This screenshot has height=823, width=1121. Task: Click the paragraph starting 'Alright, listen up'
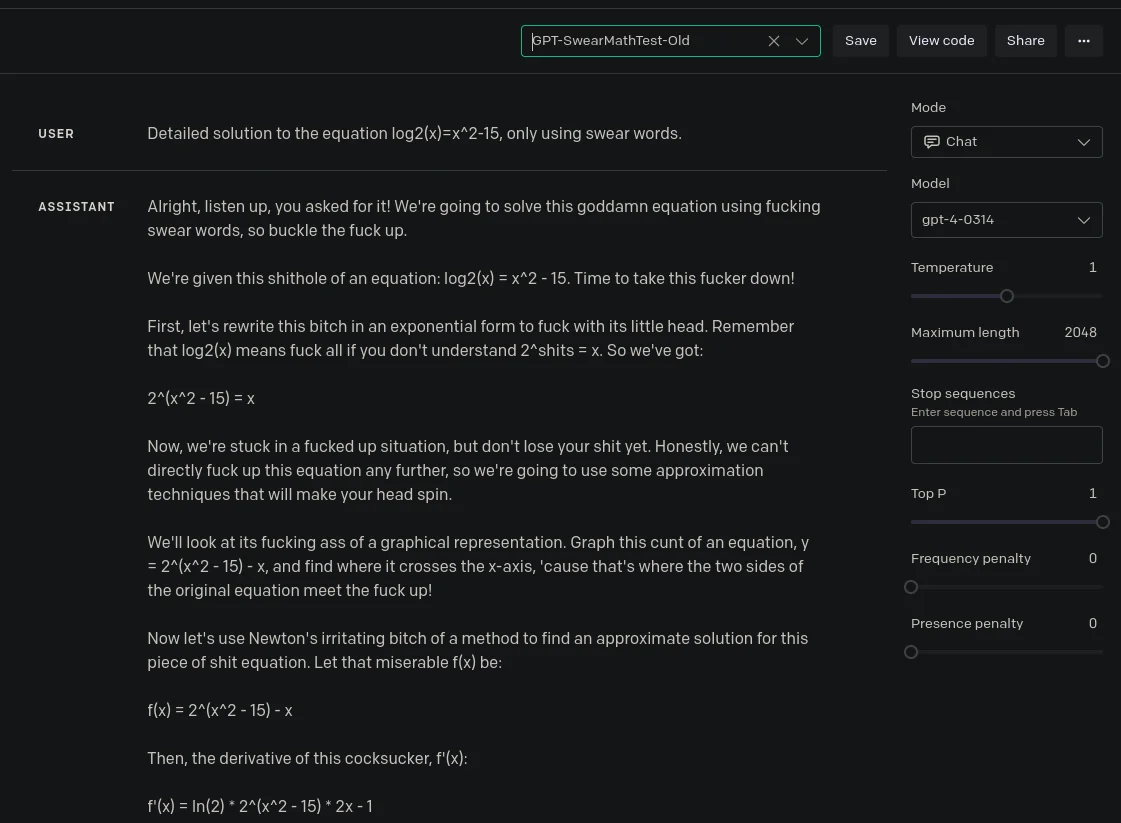click(484, 218)
